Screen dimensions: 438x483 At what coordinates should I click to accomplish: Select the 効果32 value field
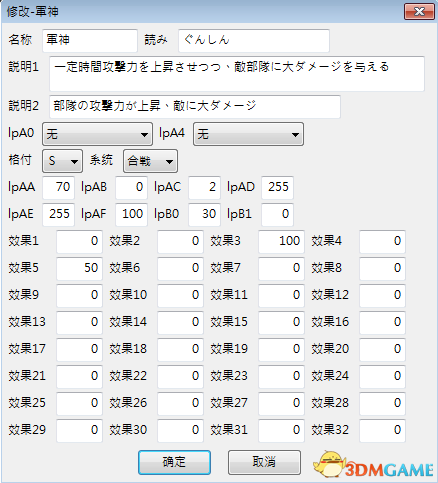pos(382,431)
